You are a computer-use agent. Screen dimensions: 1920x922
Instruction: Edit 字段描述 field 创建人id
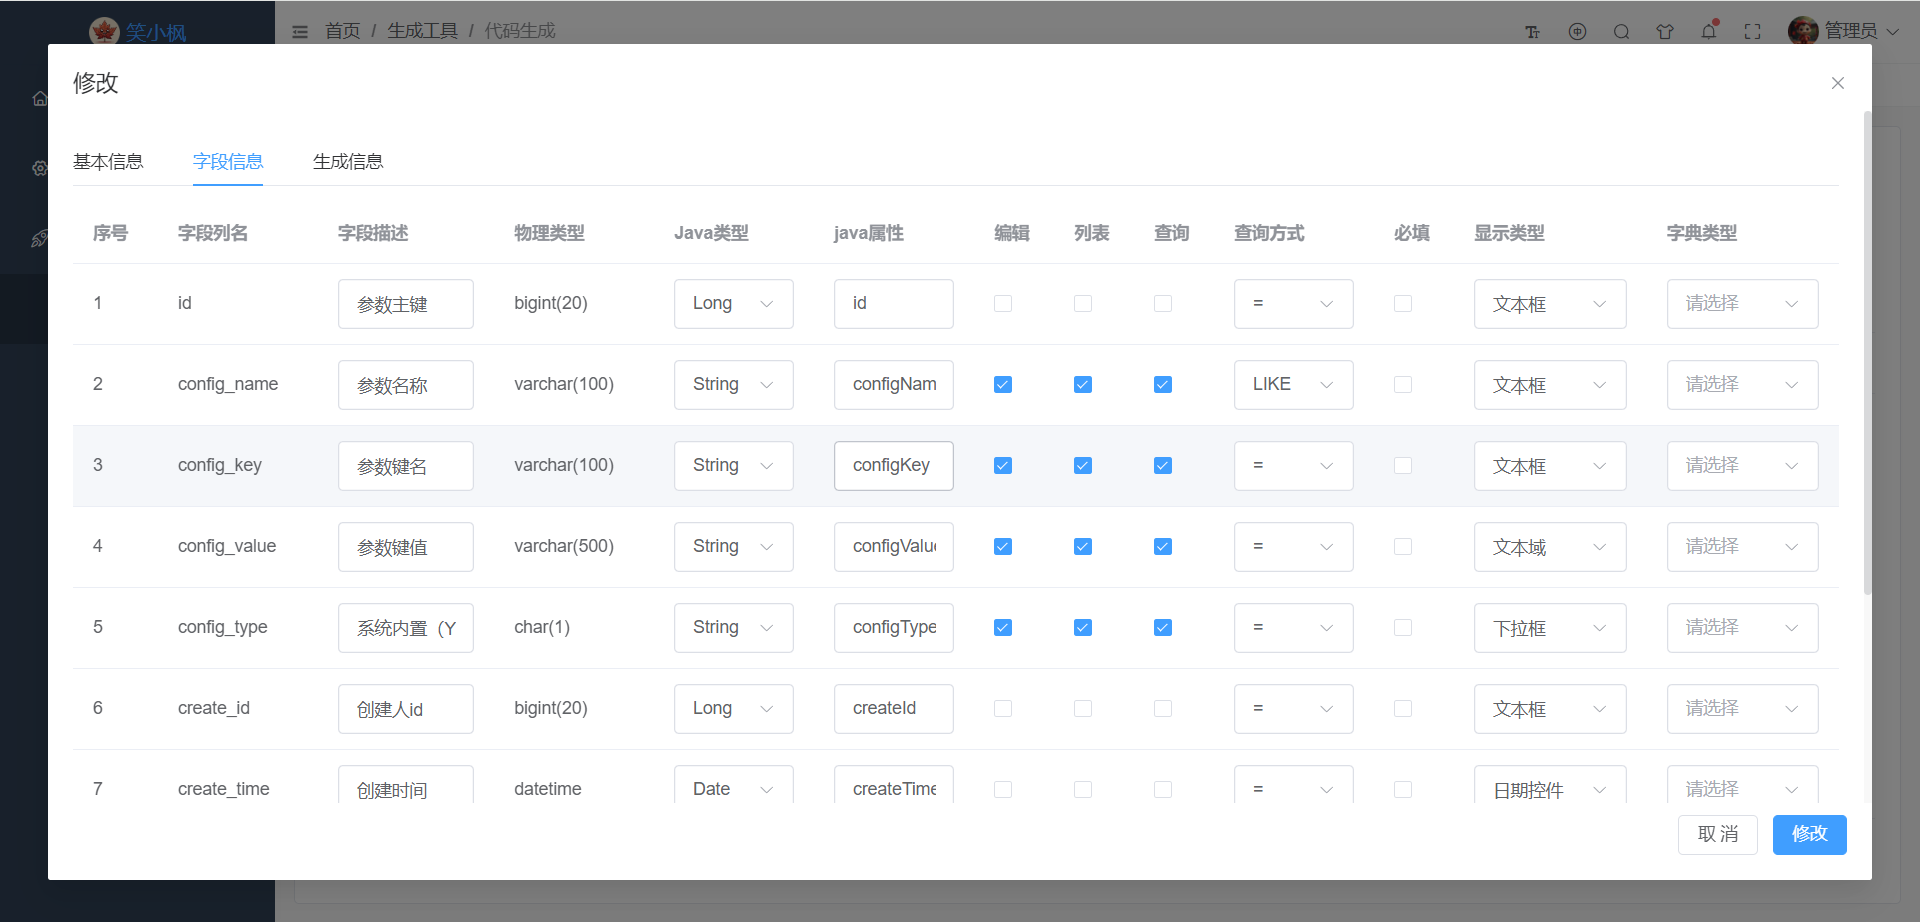click(405, 709)
